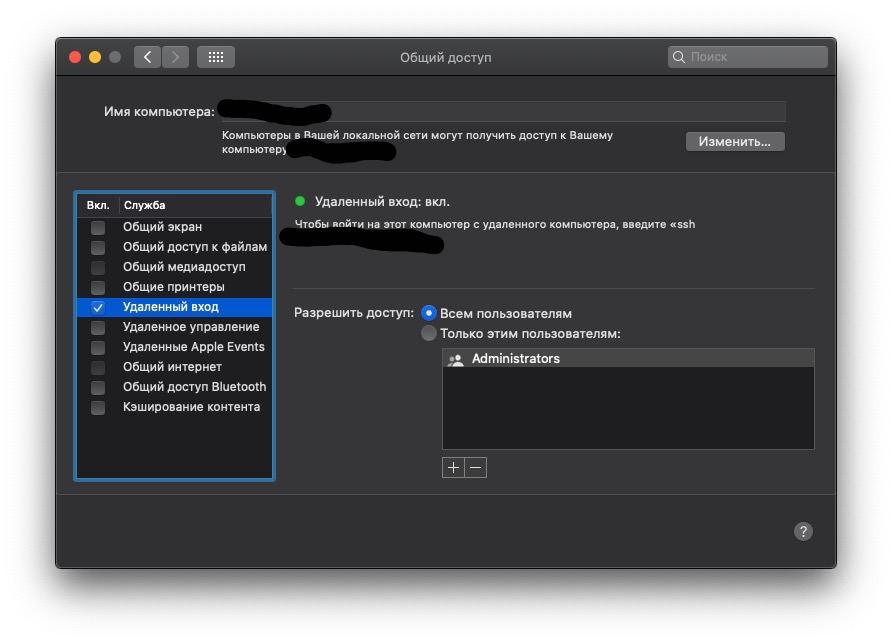Select the Удаленные Apple Events service
The height and width of the screenshot is (642, 892).
pos(174,347)
